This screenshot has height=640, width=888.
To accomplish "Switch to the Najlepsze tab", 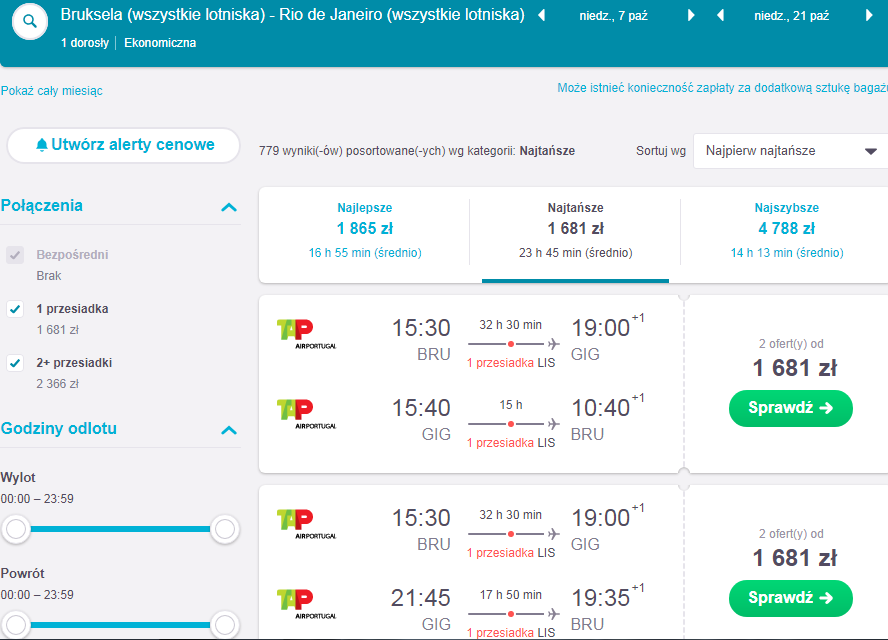I will (x=365, y=231).
